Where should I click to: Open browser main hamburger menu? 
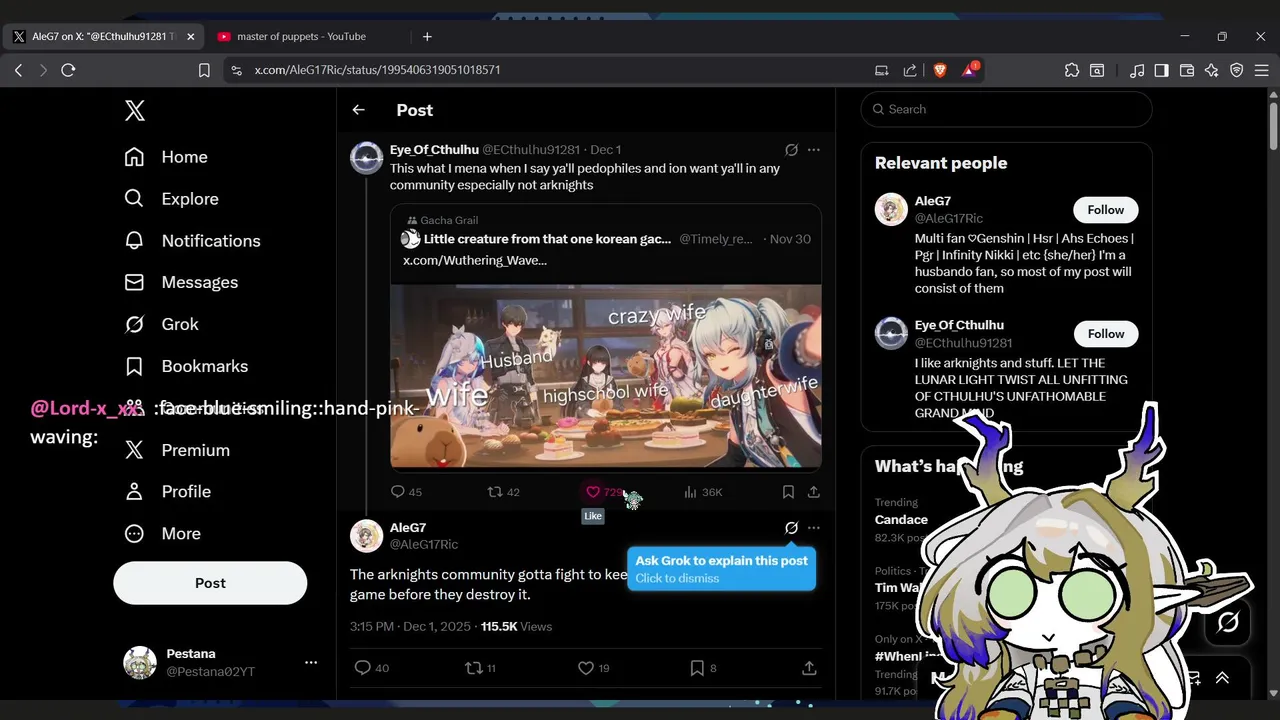tap(1262, 70)
